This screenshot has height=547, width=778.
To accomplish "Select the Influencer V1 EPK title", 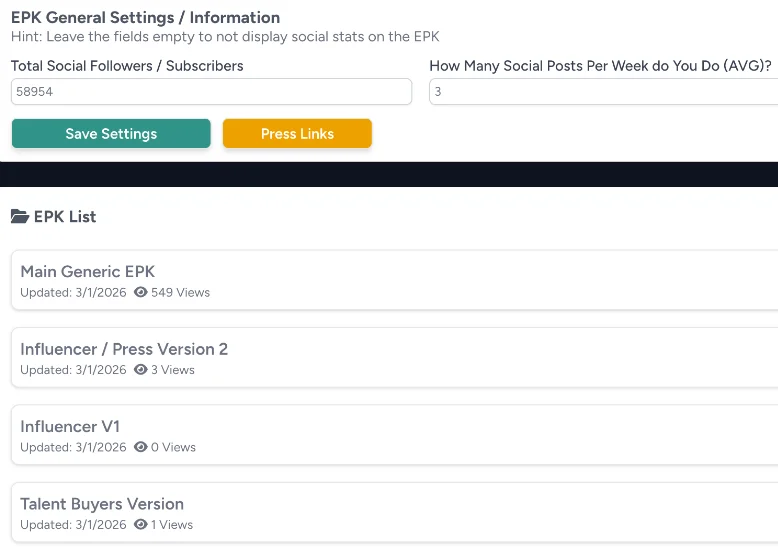I will (x=70, y=426).
